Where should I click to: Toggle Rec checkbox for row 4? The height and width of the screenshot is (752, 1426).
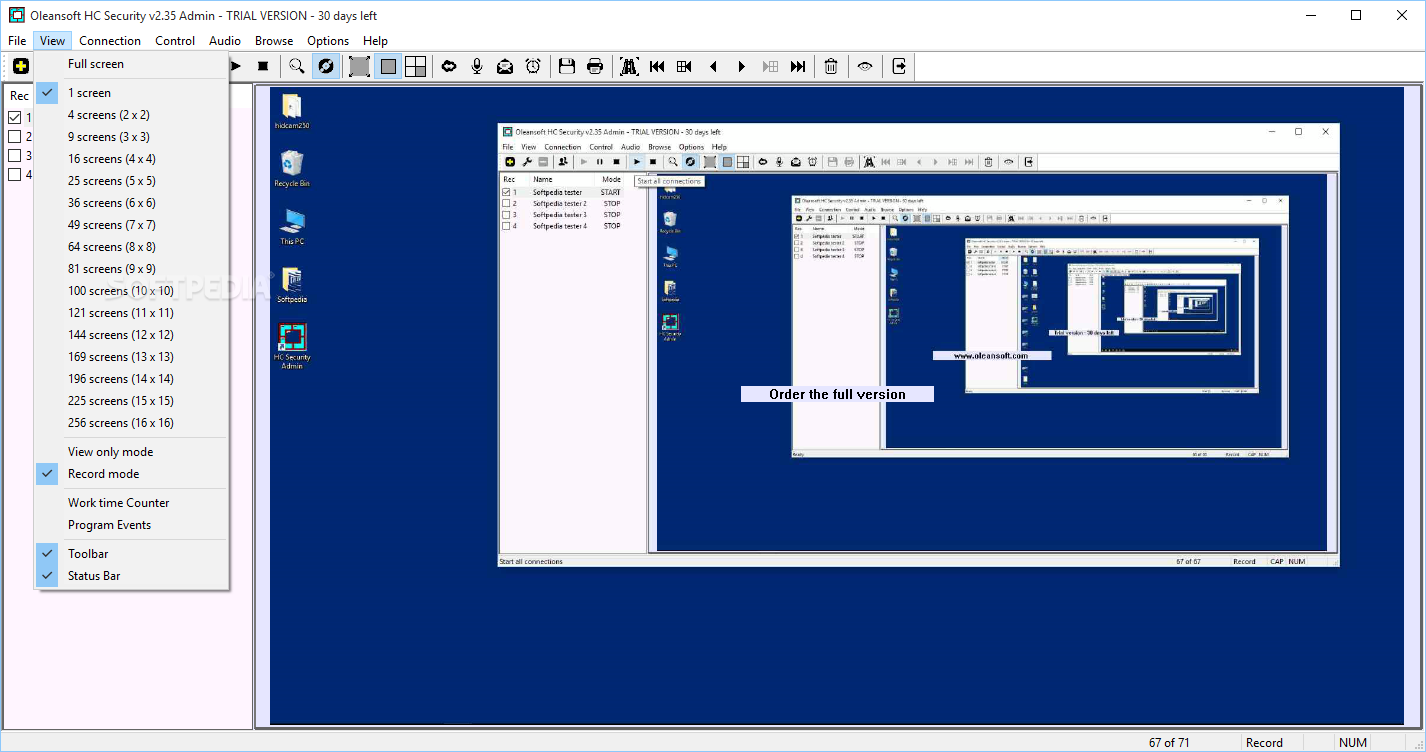[15, 175]
